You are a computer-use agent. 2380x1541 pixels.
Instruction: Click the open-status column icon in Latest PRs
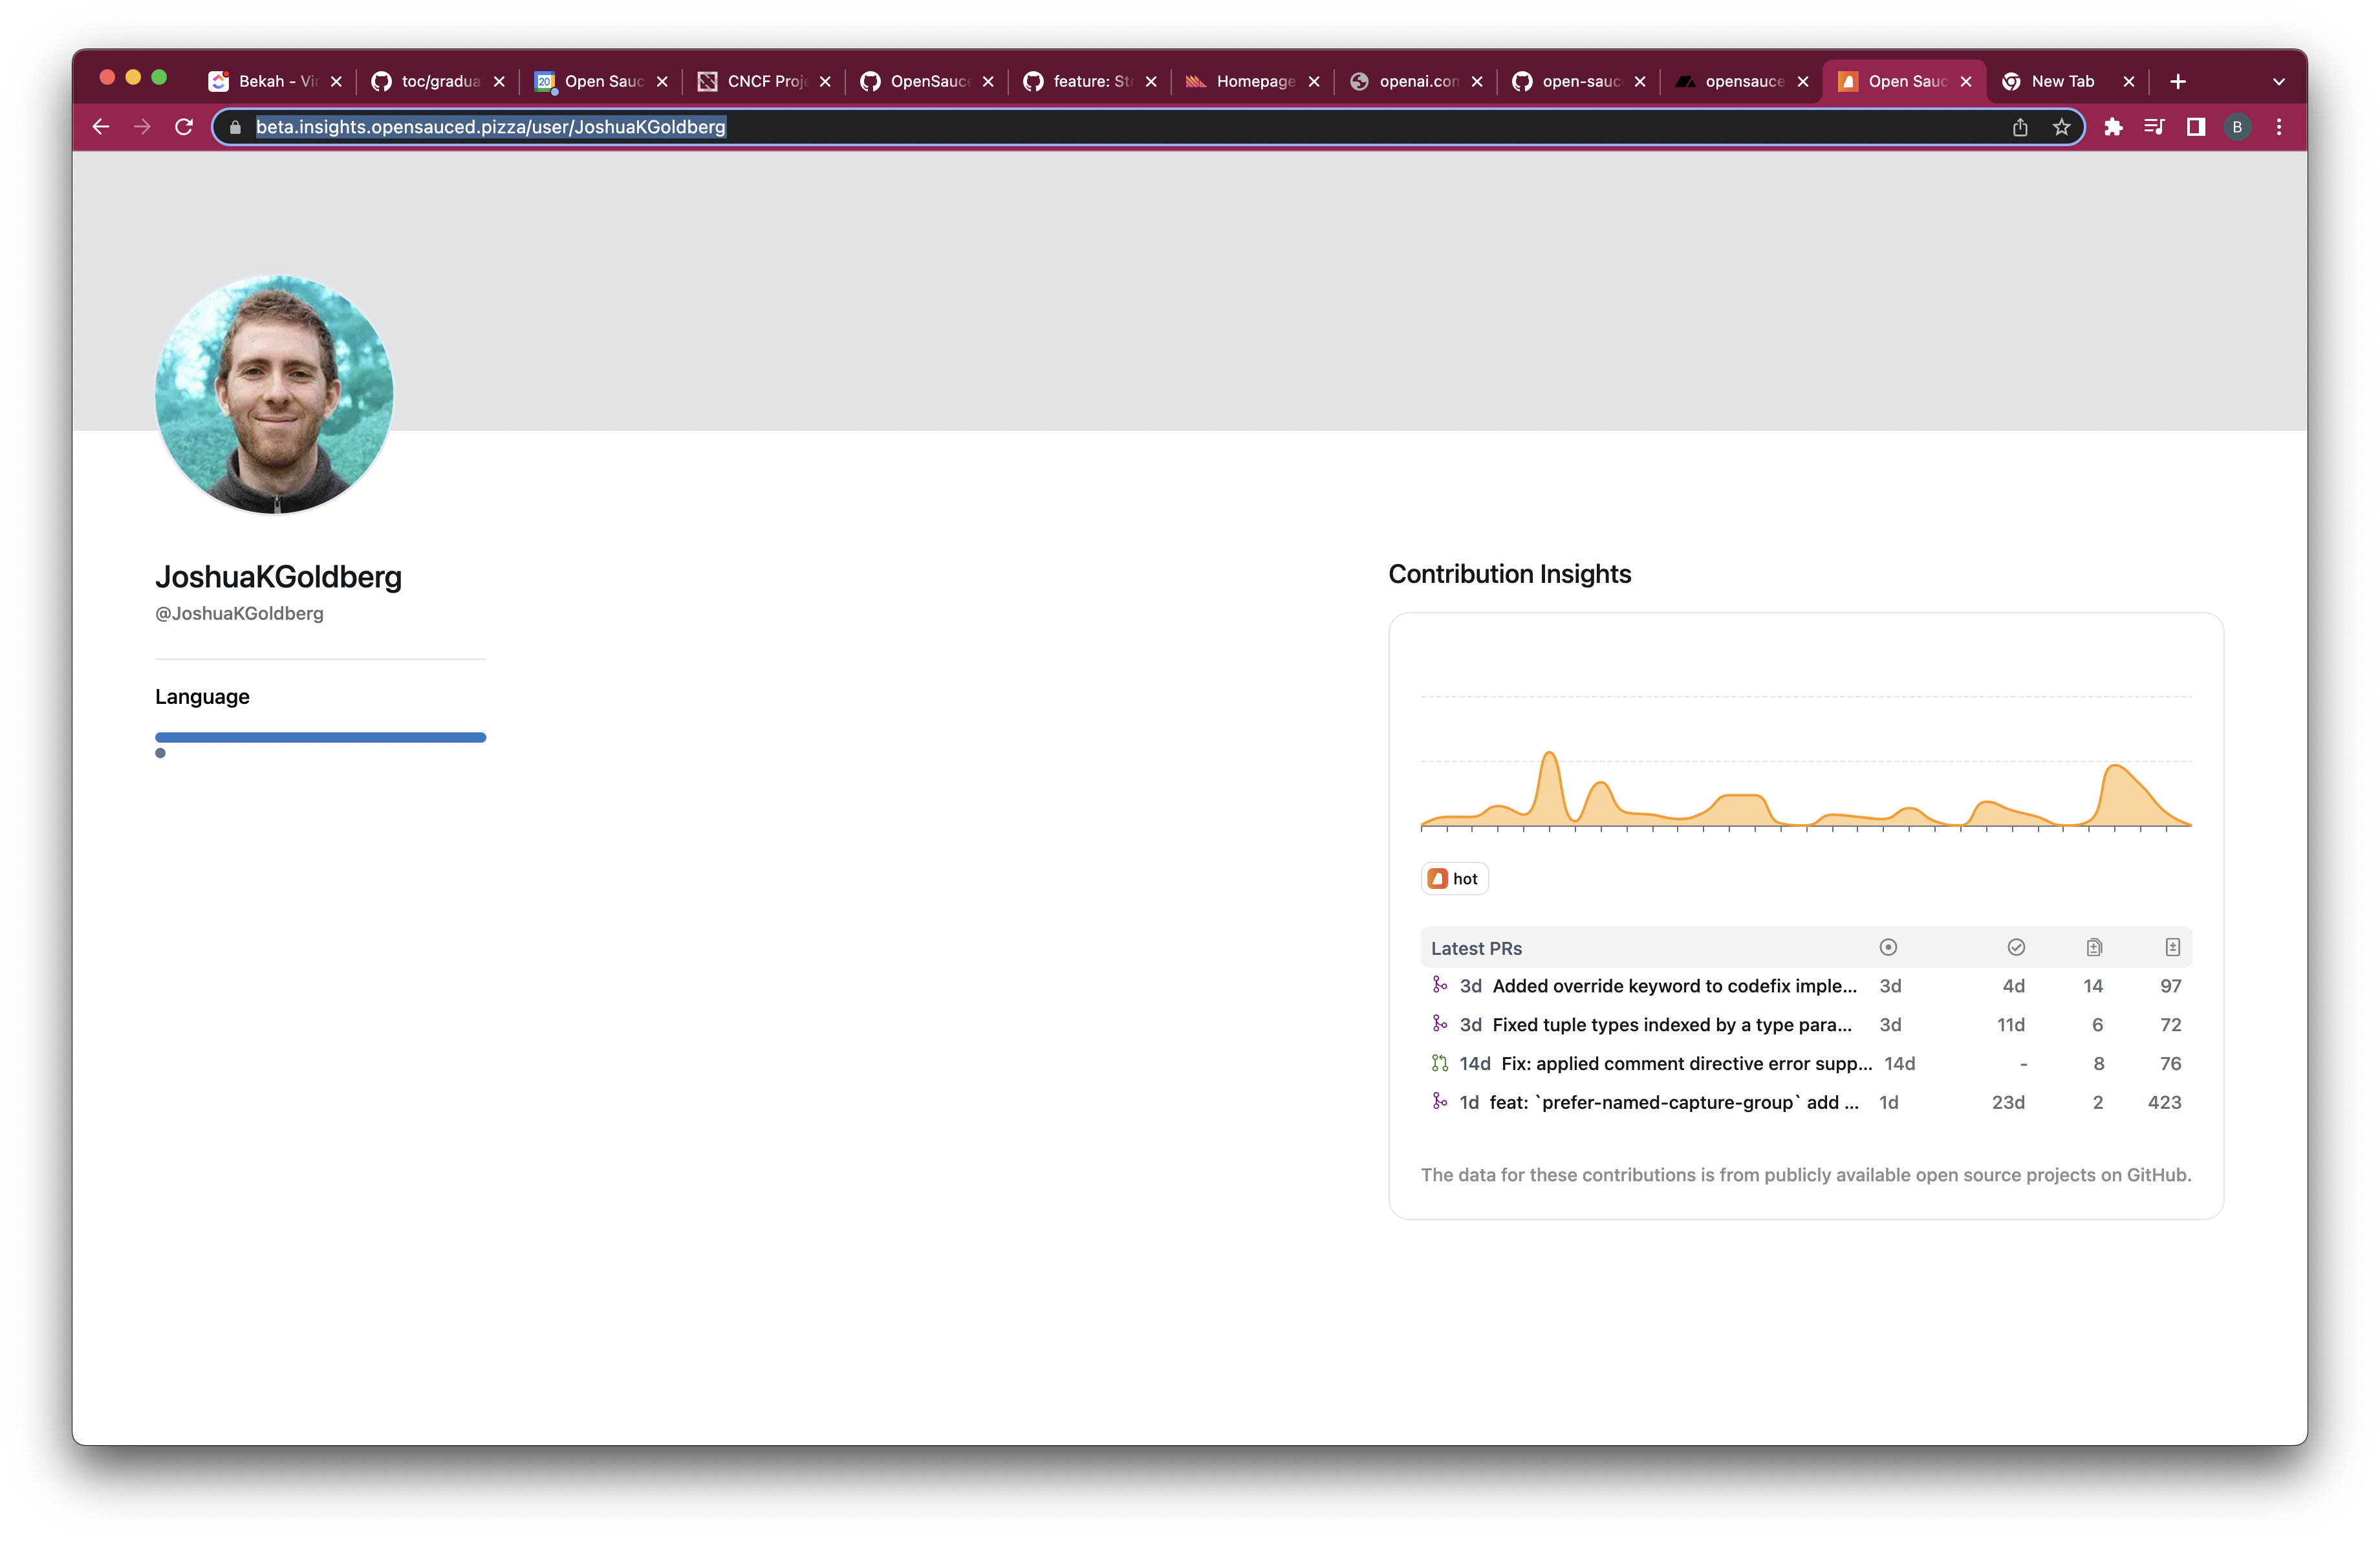[x=1888, y=947]
